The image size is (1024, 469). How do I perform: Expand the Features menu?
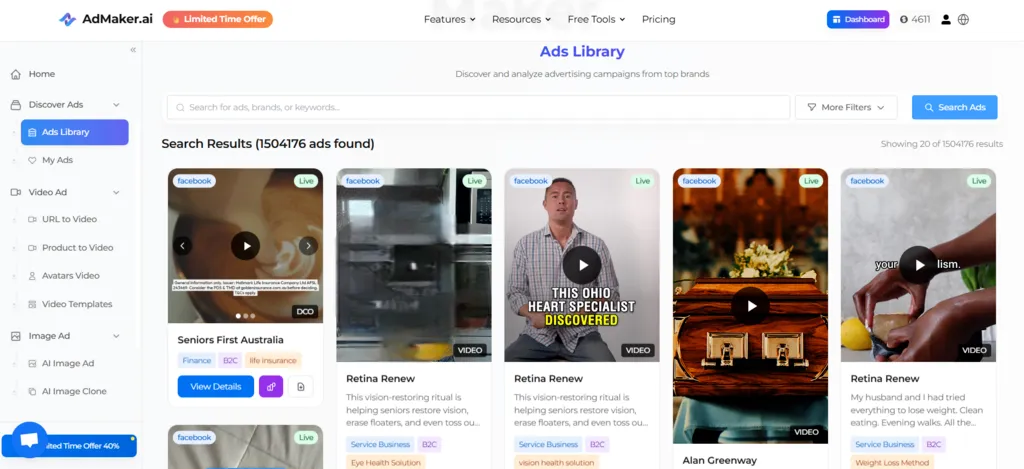click(x=449, y=19)
